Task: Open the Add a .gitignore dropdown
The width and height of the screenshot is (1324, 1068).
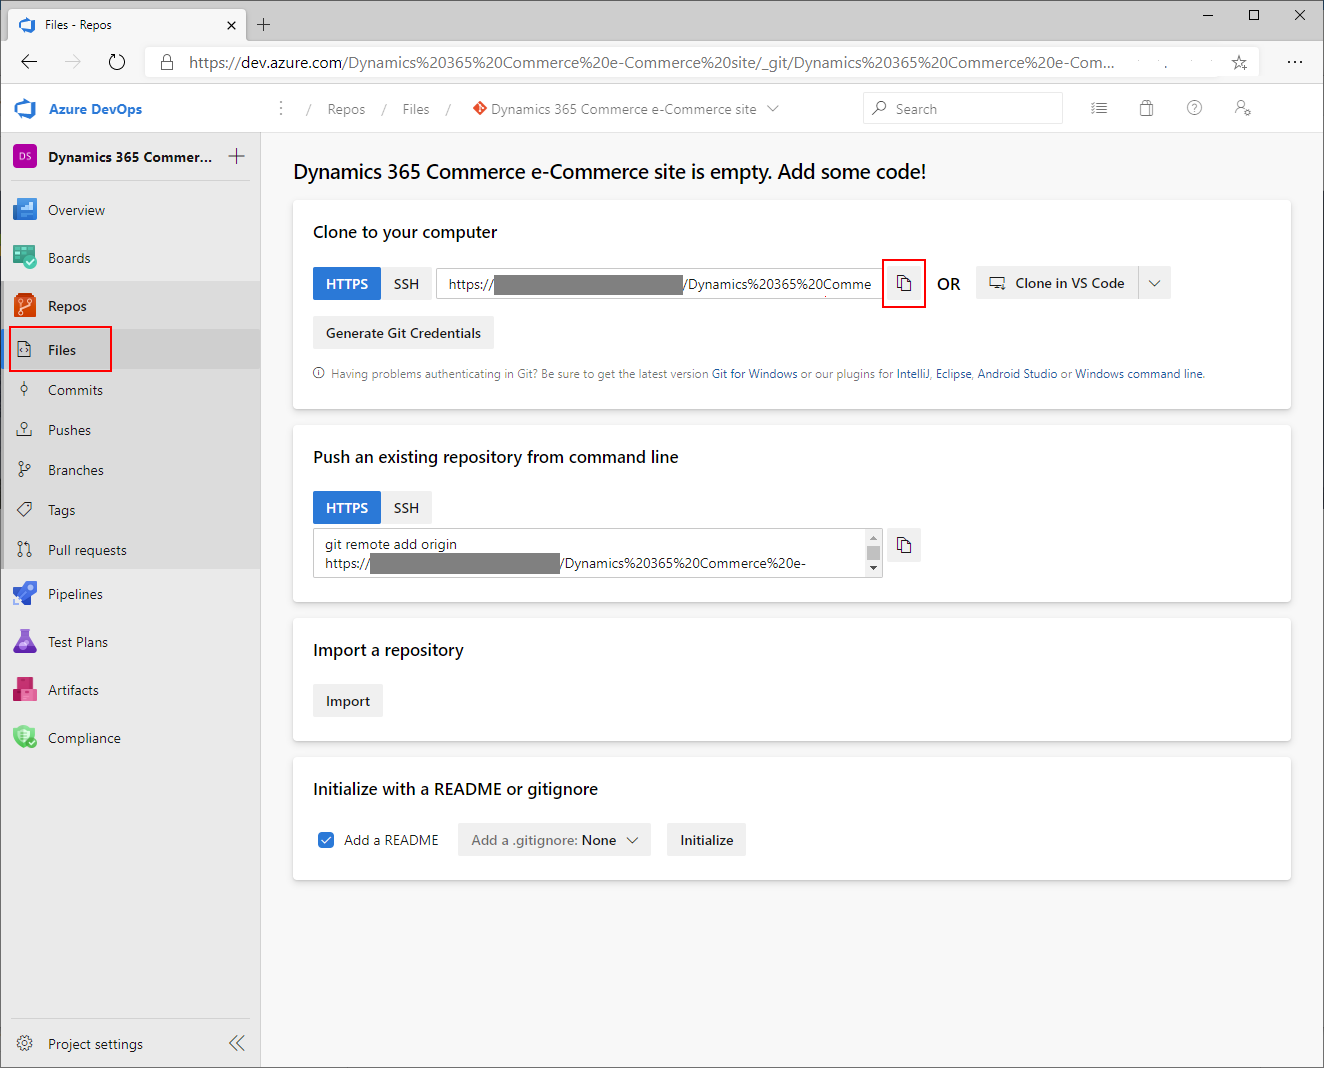Action: 554,839
